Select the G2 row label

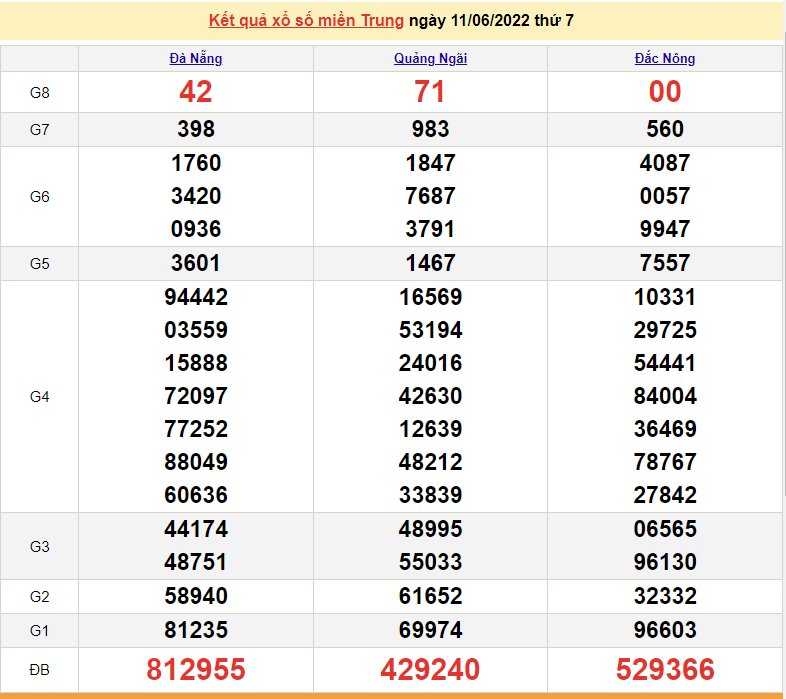(40, 597)
